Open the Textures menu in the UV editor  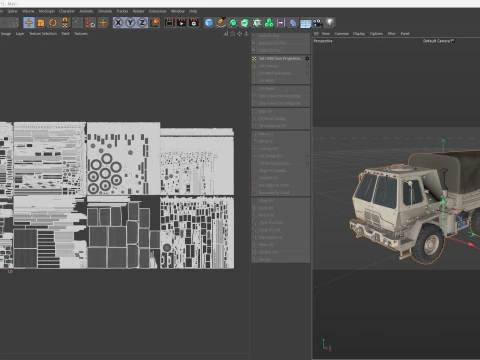coord(81,34)
